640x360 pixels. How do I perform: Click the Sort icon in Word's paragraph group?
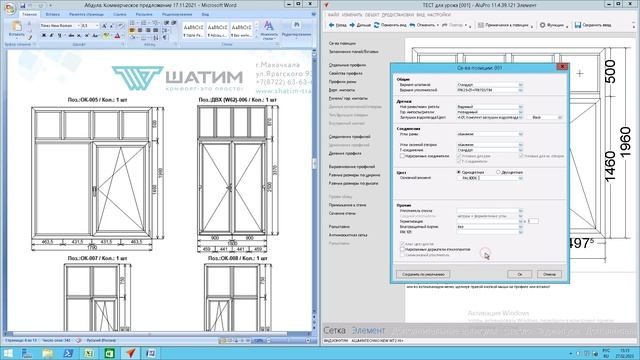point(157,38)
